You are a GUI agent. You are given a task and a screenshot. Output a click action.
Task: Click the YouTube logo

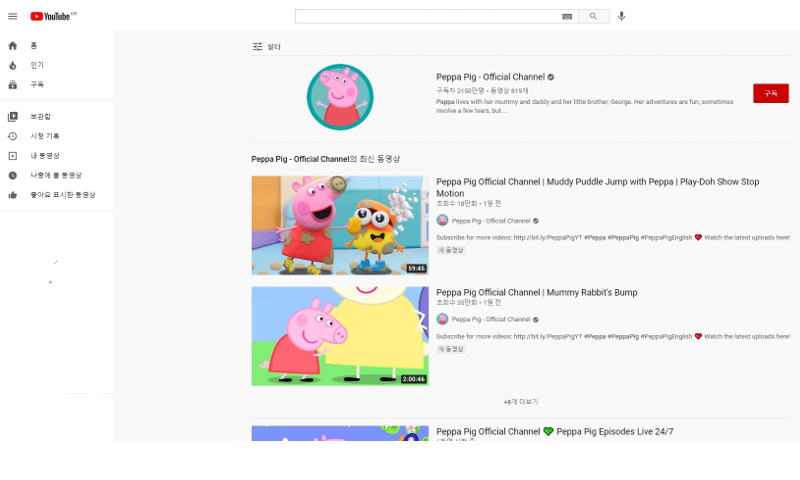click(53, 16)
